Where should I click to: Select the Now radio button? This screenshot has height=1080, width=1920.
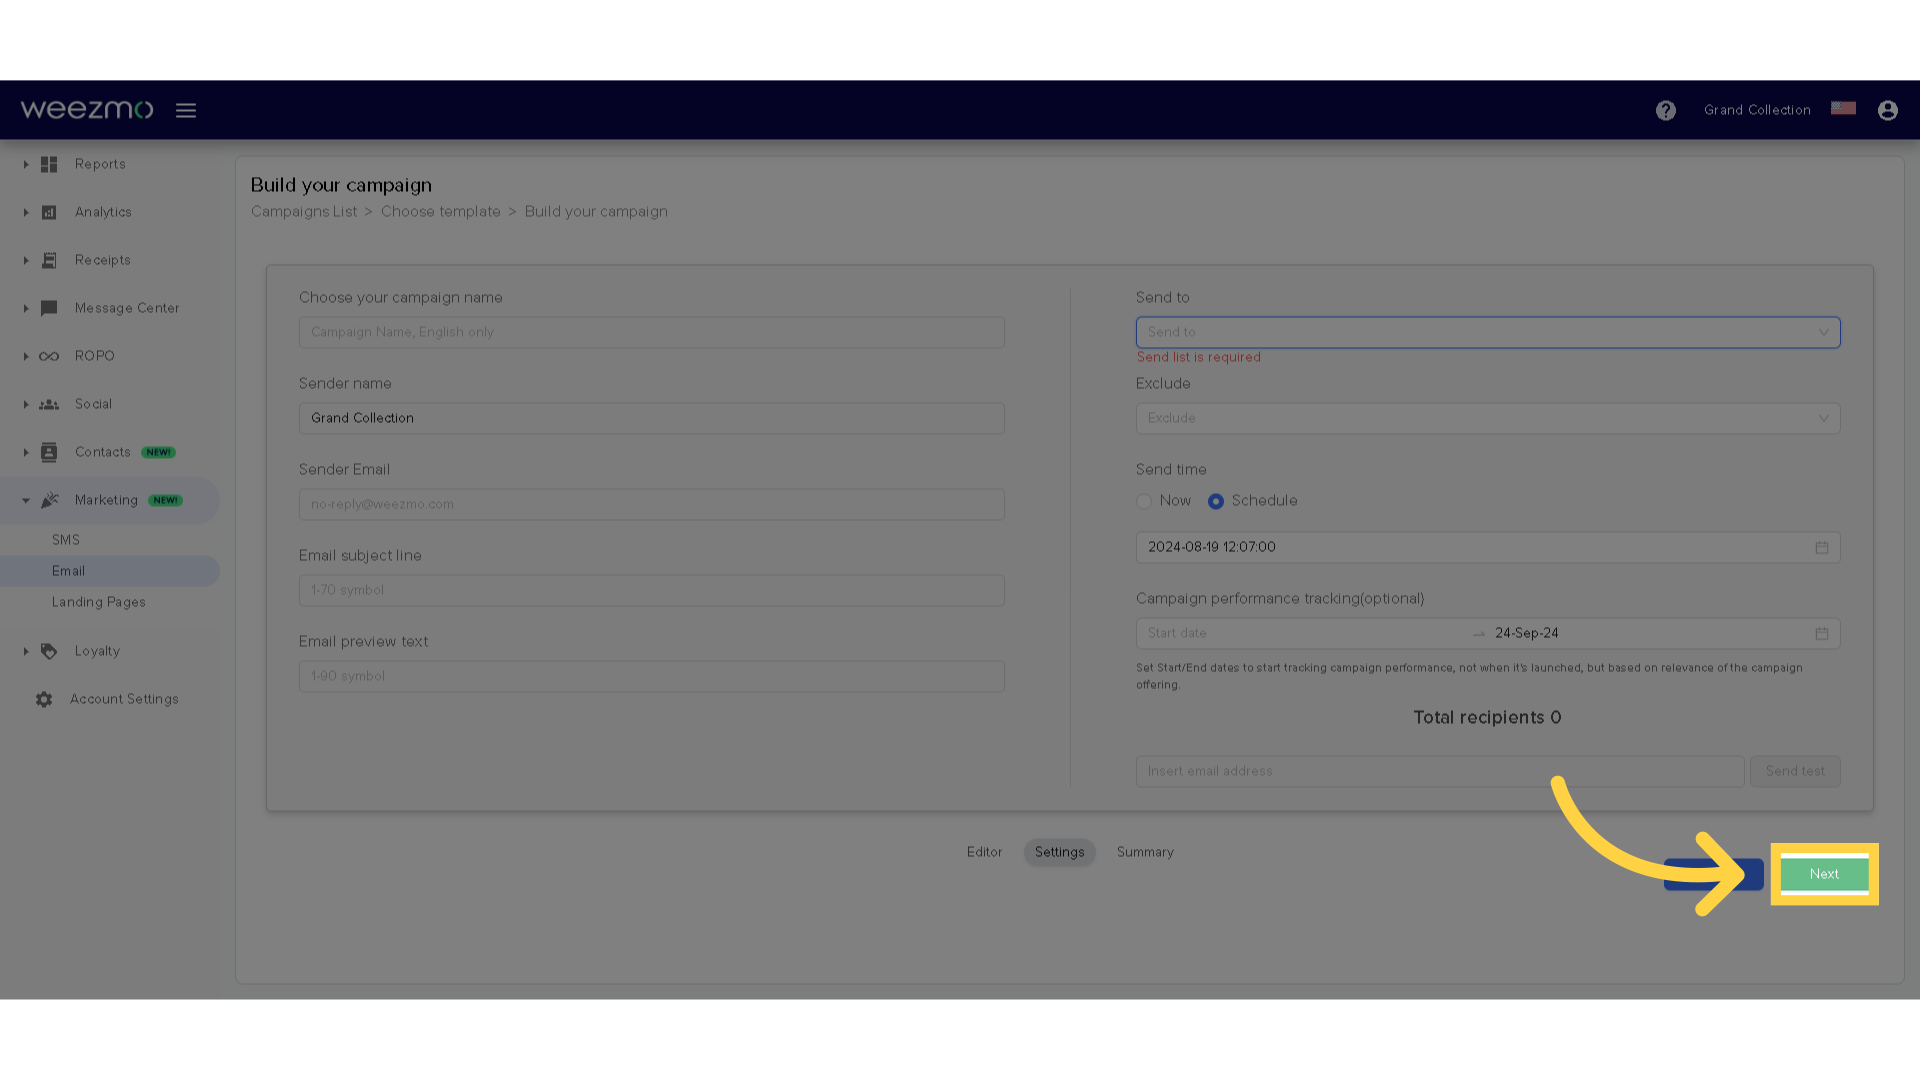1145,500
